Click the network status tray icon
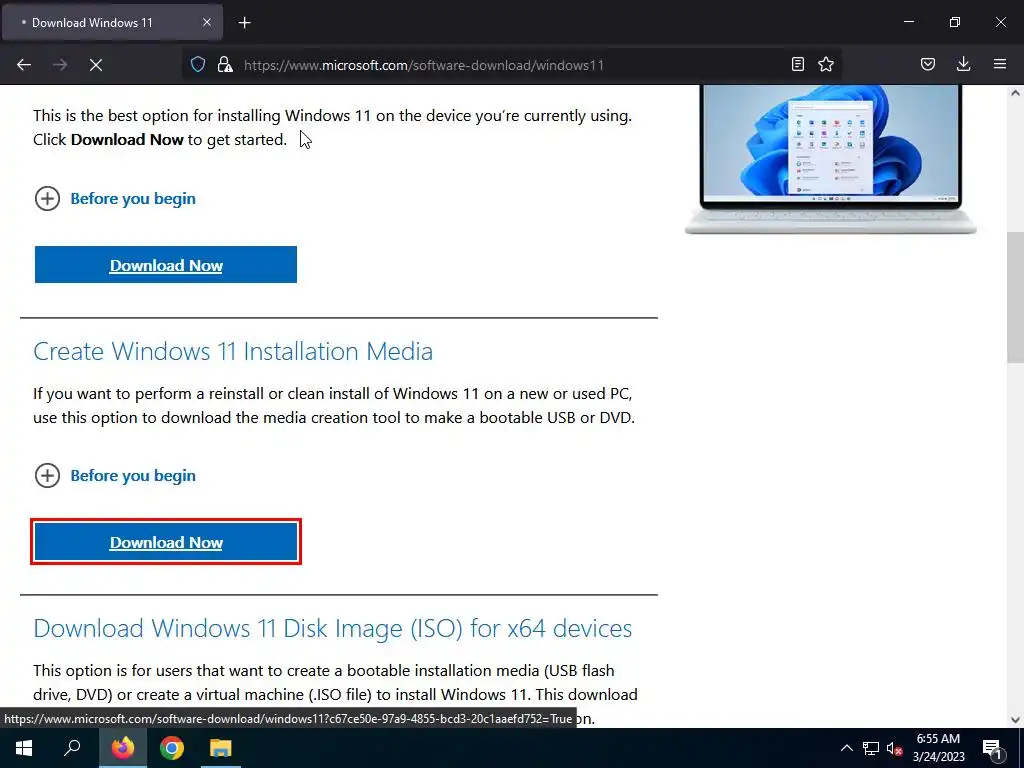Screen dimensions: 1024x768 (871, 748)
